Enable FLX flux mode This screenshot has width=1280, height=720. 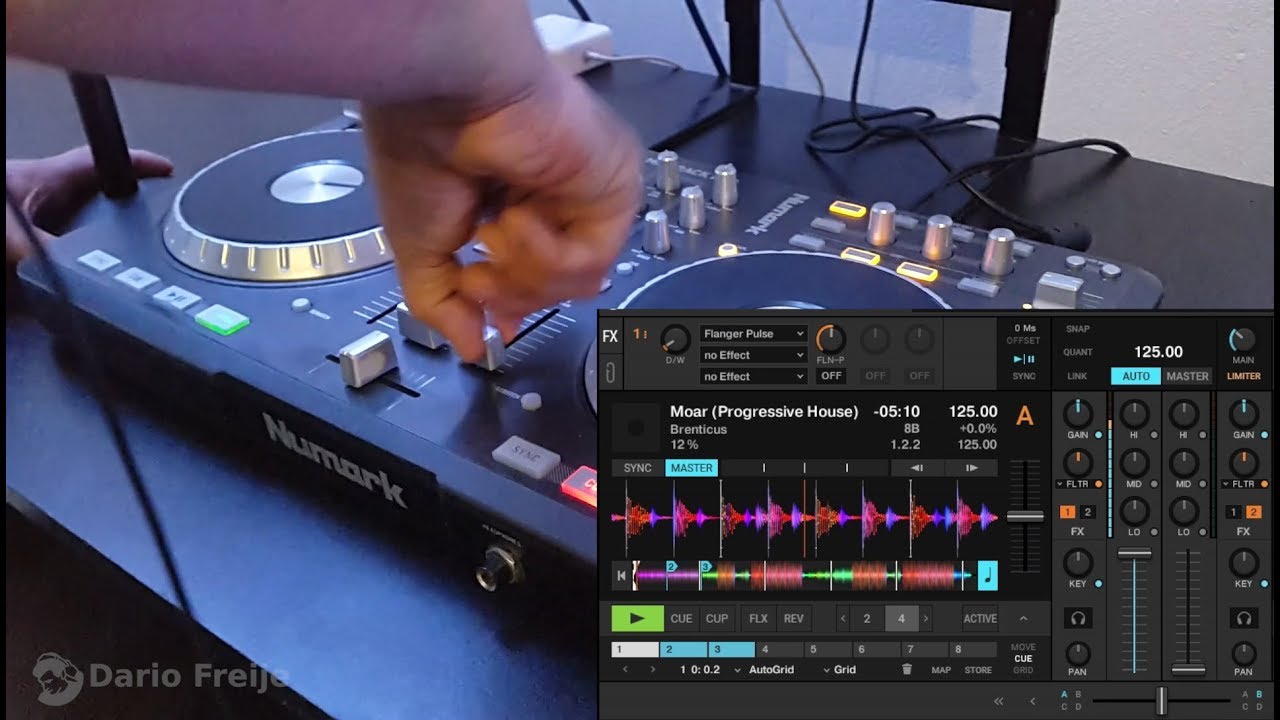(x=758, y=618)
